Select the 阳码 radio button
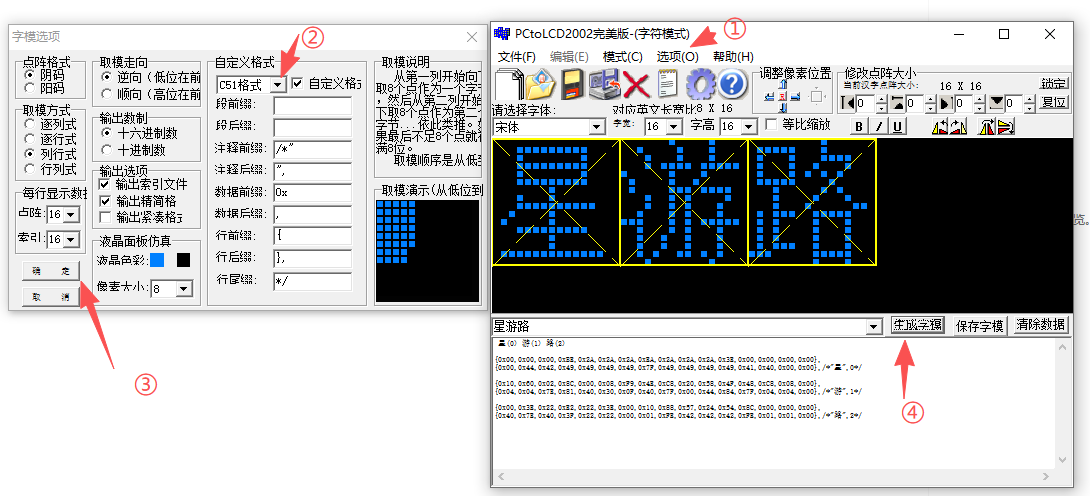1090x496 pixels. (29, 88)
